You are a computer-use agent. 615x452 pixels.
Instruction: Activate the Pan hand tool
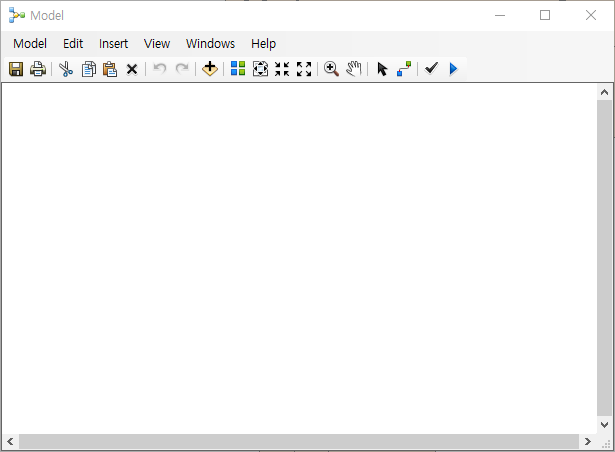[x=353, y=69]
